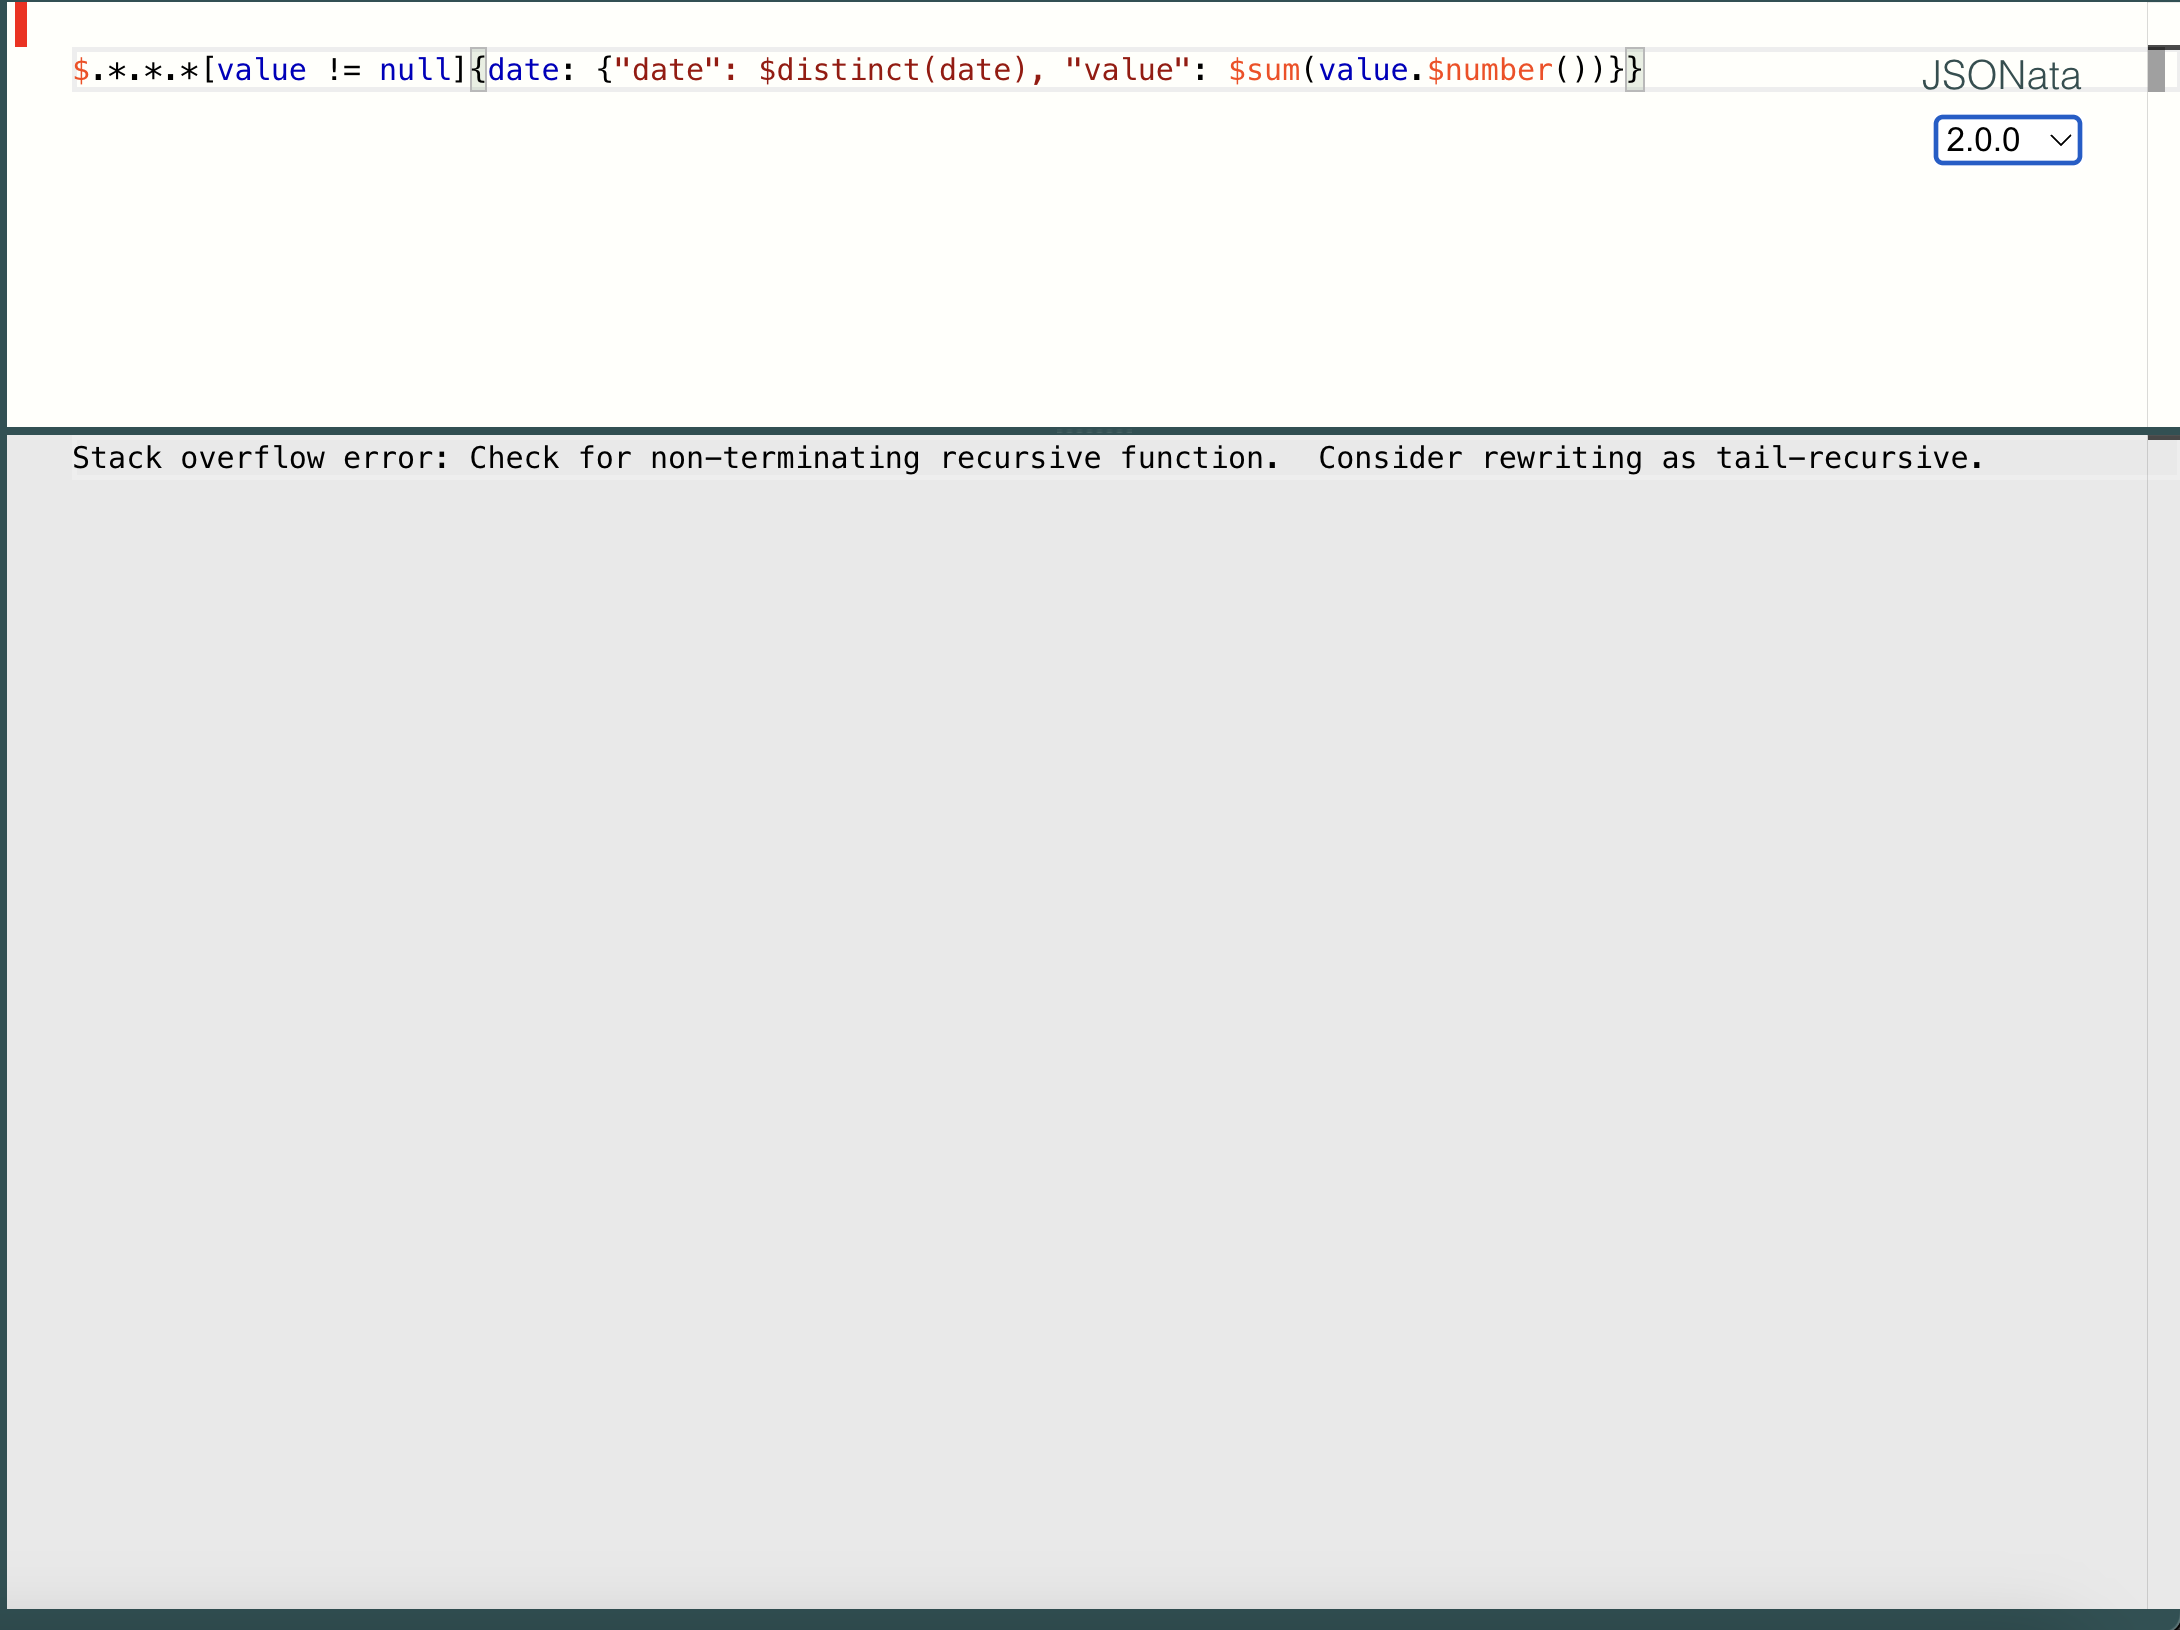Click the highlighted closing brace at expression end
2180x1630 pixels.
click(1634, 70)
